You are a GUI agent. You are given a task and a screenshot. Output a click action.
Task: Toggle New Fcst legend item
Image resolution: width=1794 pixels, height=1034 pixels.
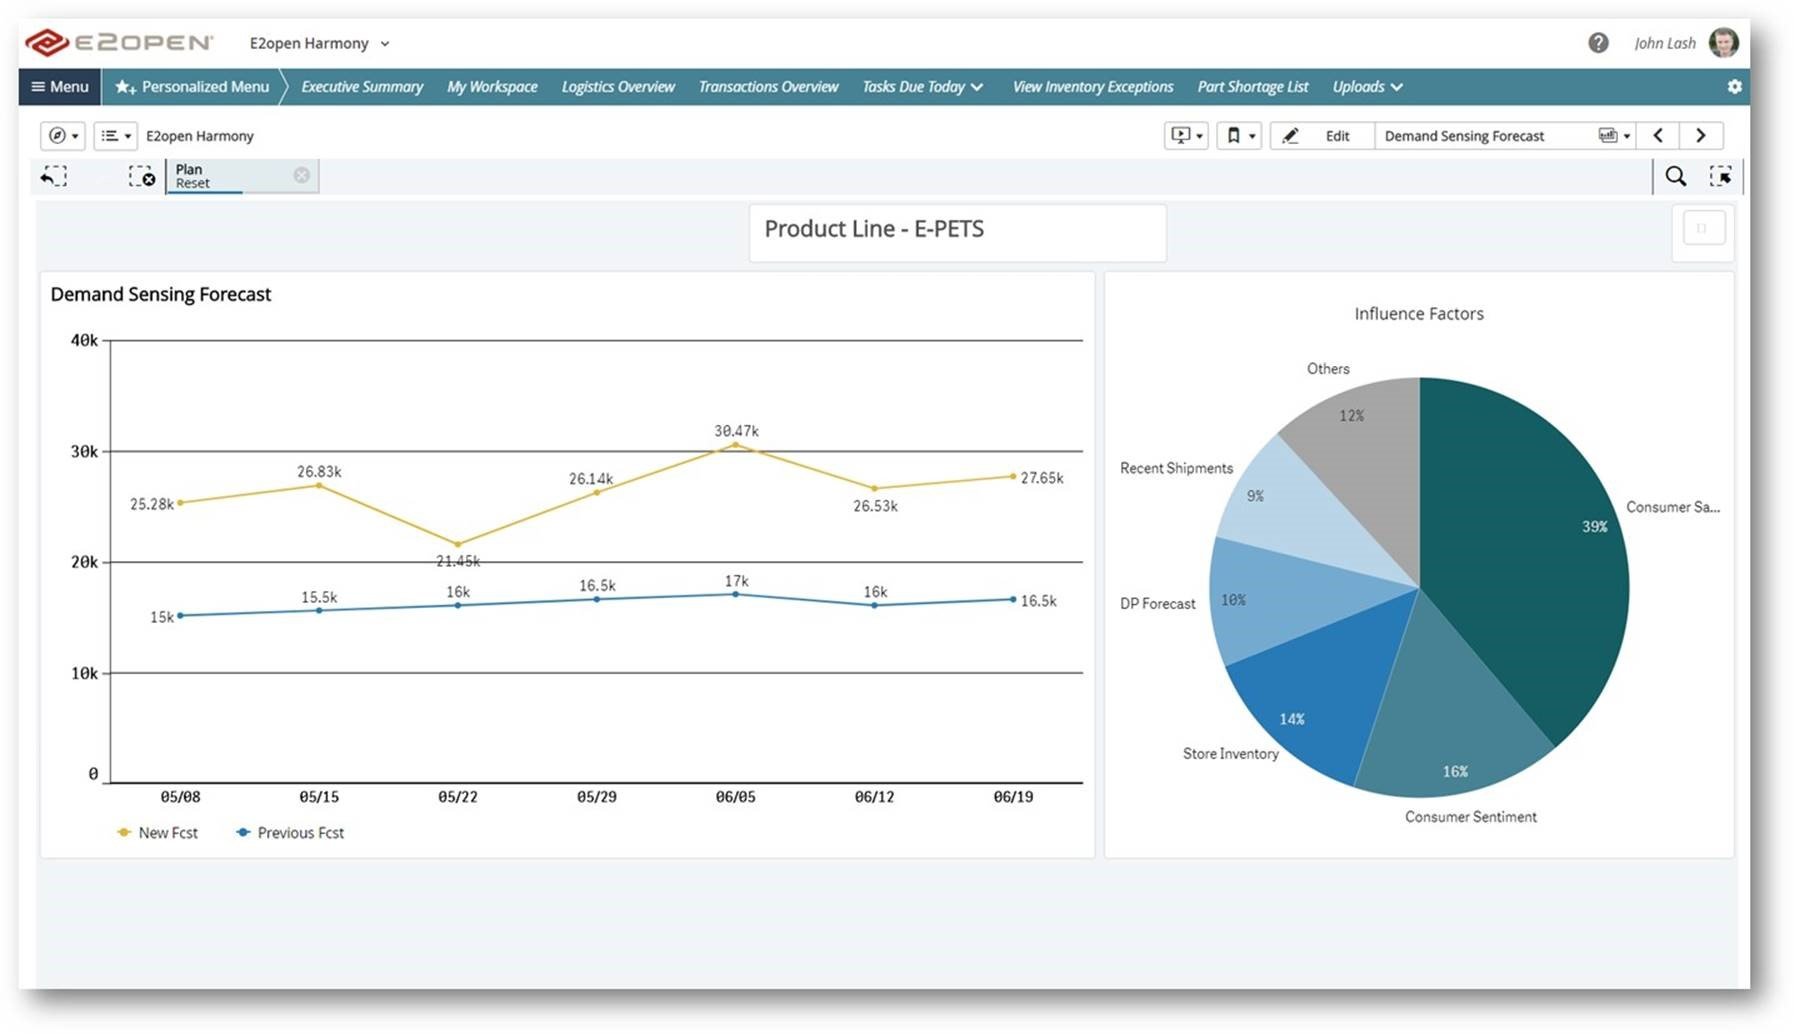tap(157, 833)
